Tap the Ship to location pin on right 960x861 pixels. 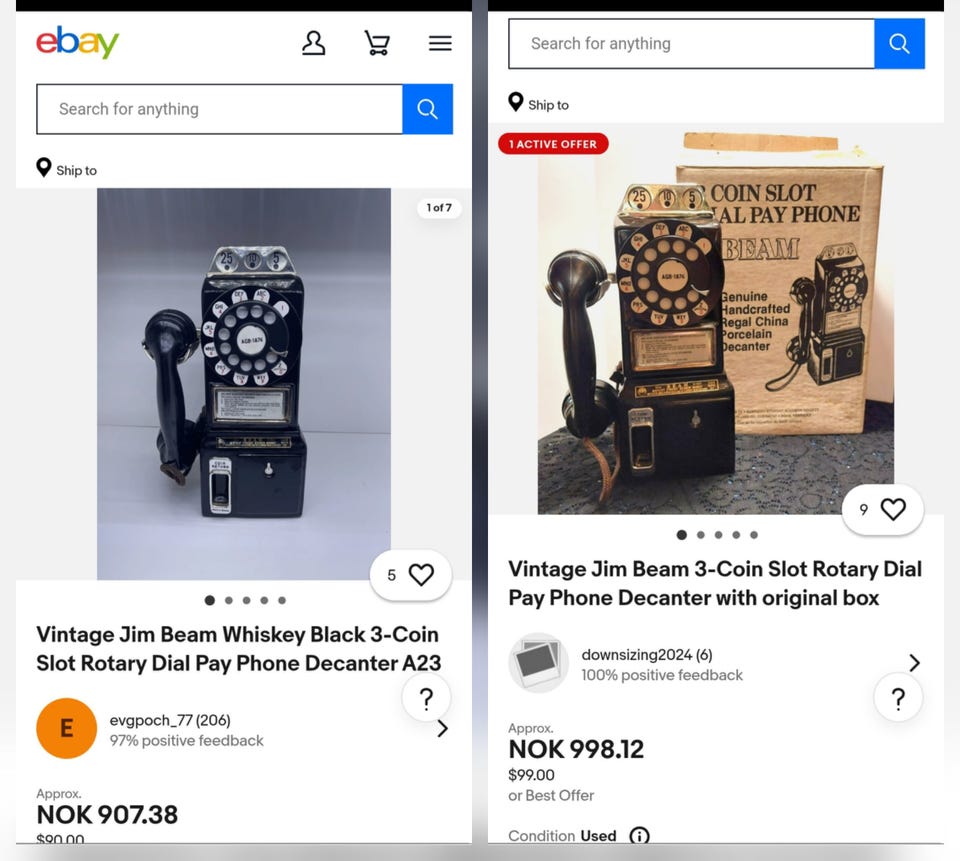516,102
